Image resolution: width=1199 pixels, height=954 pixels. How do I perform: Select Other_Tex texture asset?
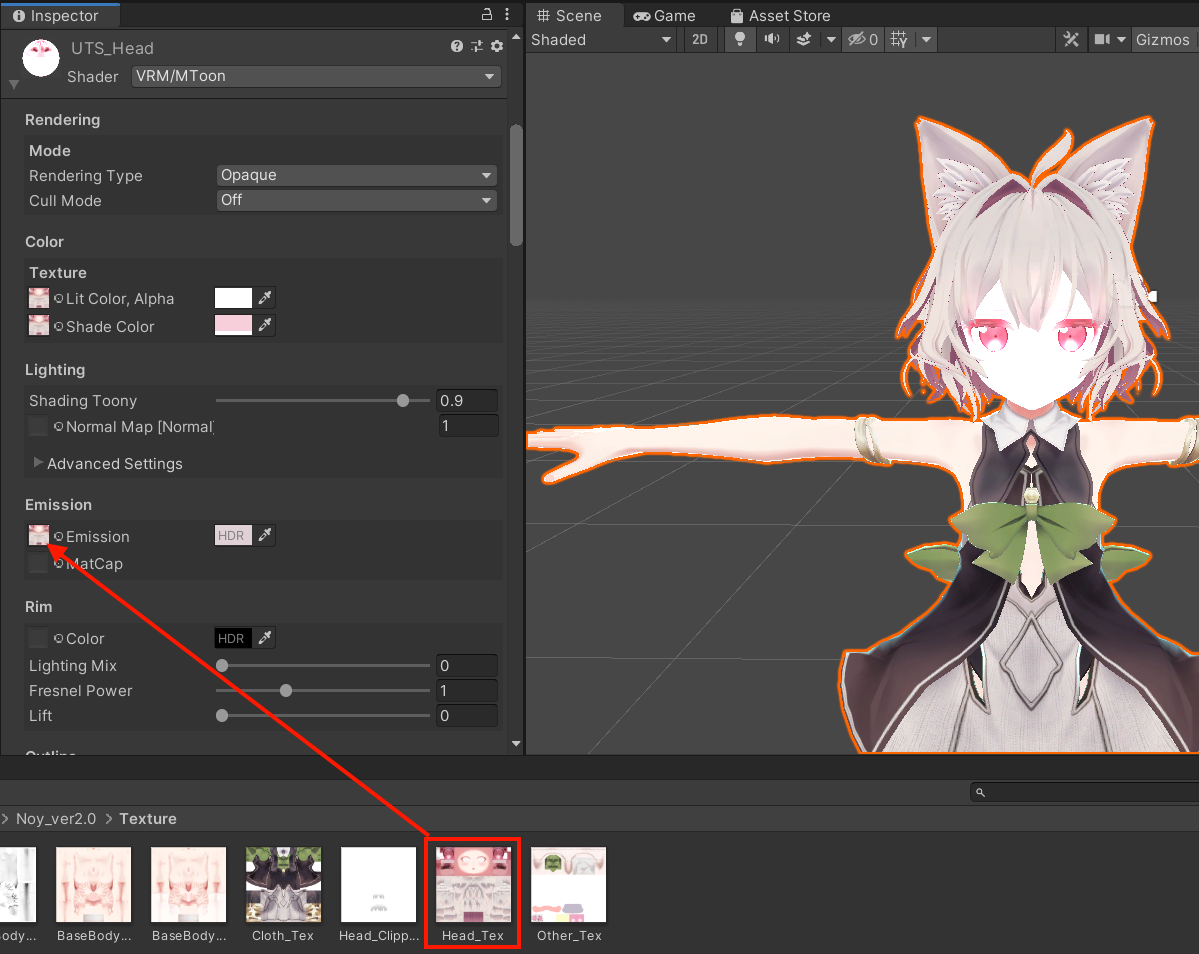click(x=568, y=893)
